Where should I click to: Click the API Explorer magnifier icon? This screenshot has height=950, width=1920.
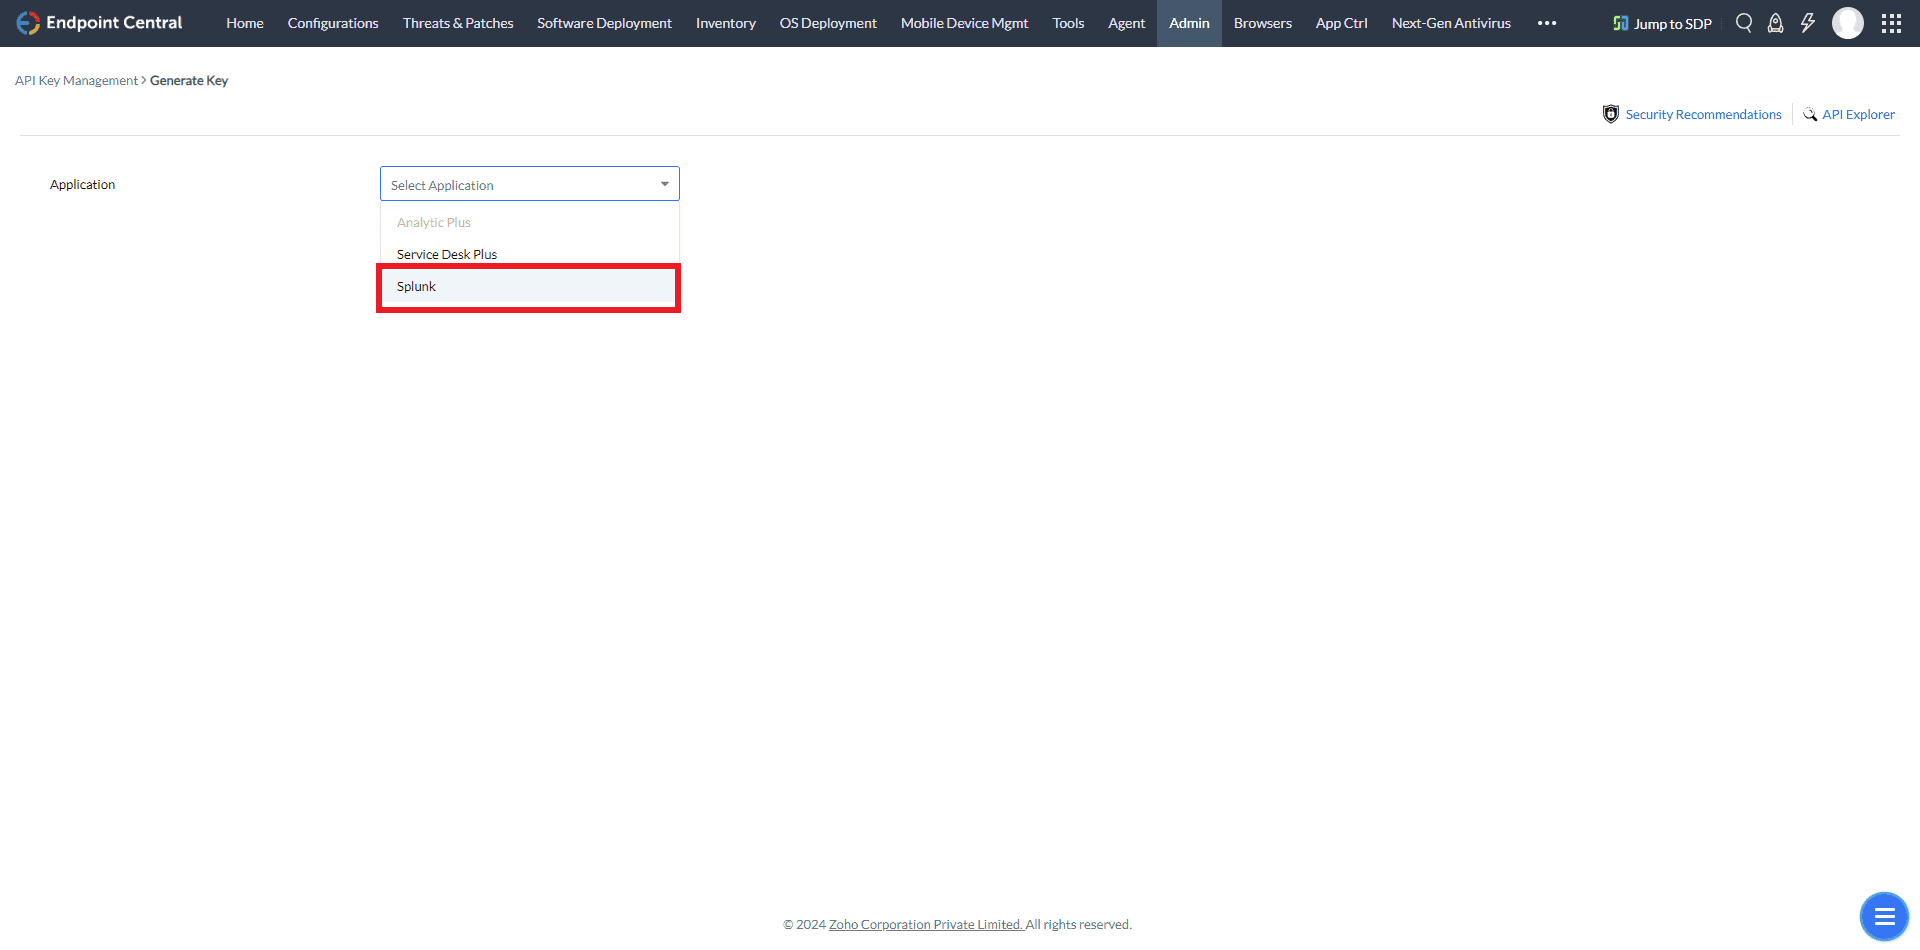tap(1810, 114)
